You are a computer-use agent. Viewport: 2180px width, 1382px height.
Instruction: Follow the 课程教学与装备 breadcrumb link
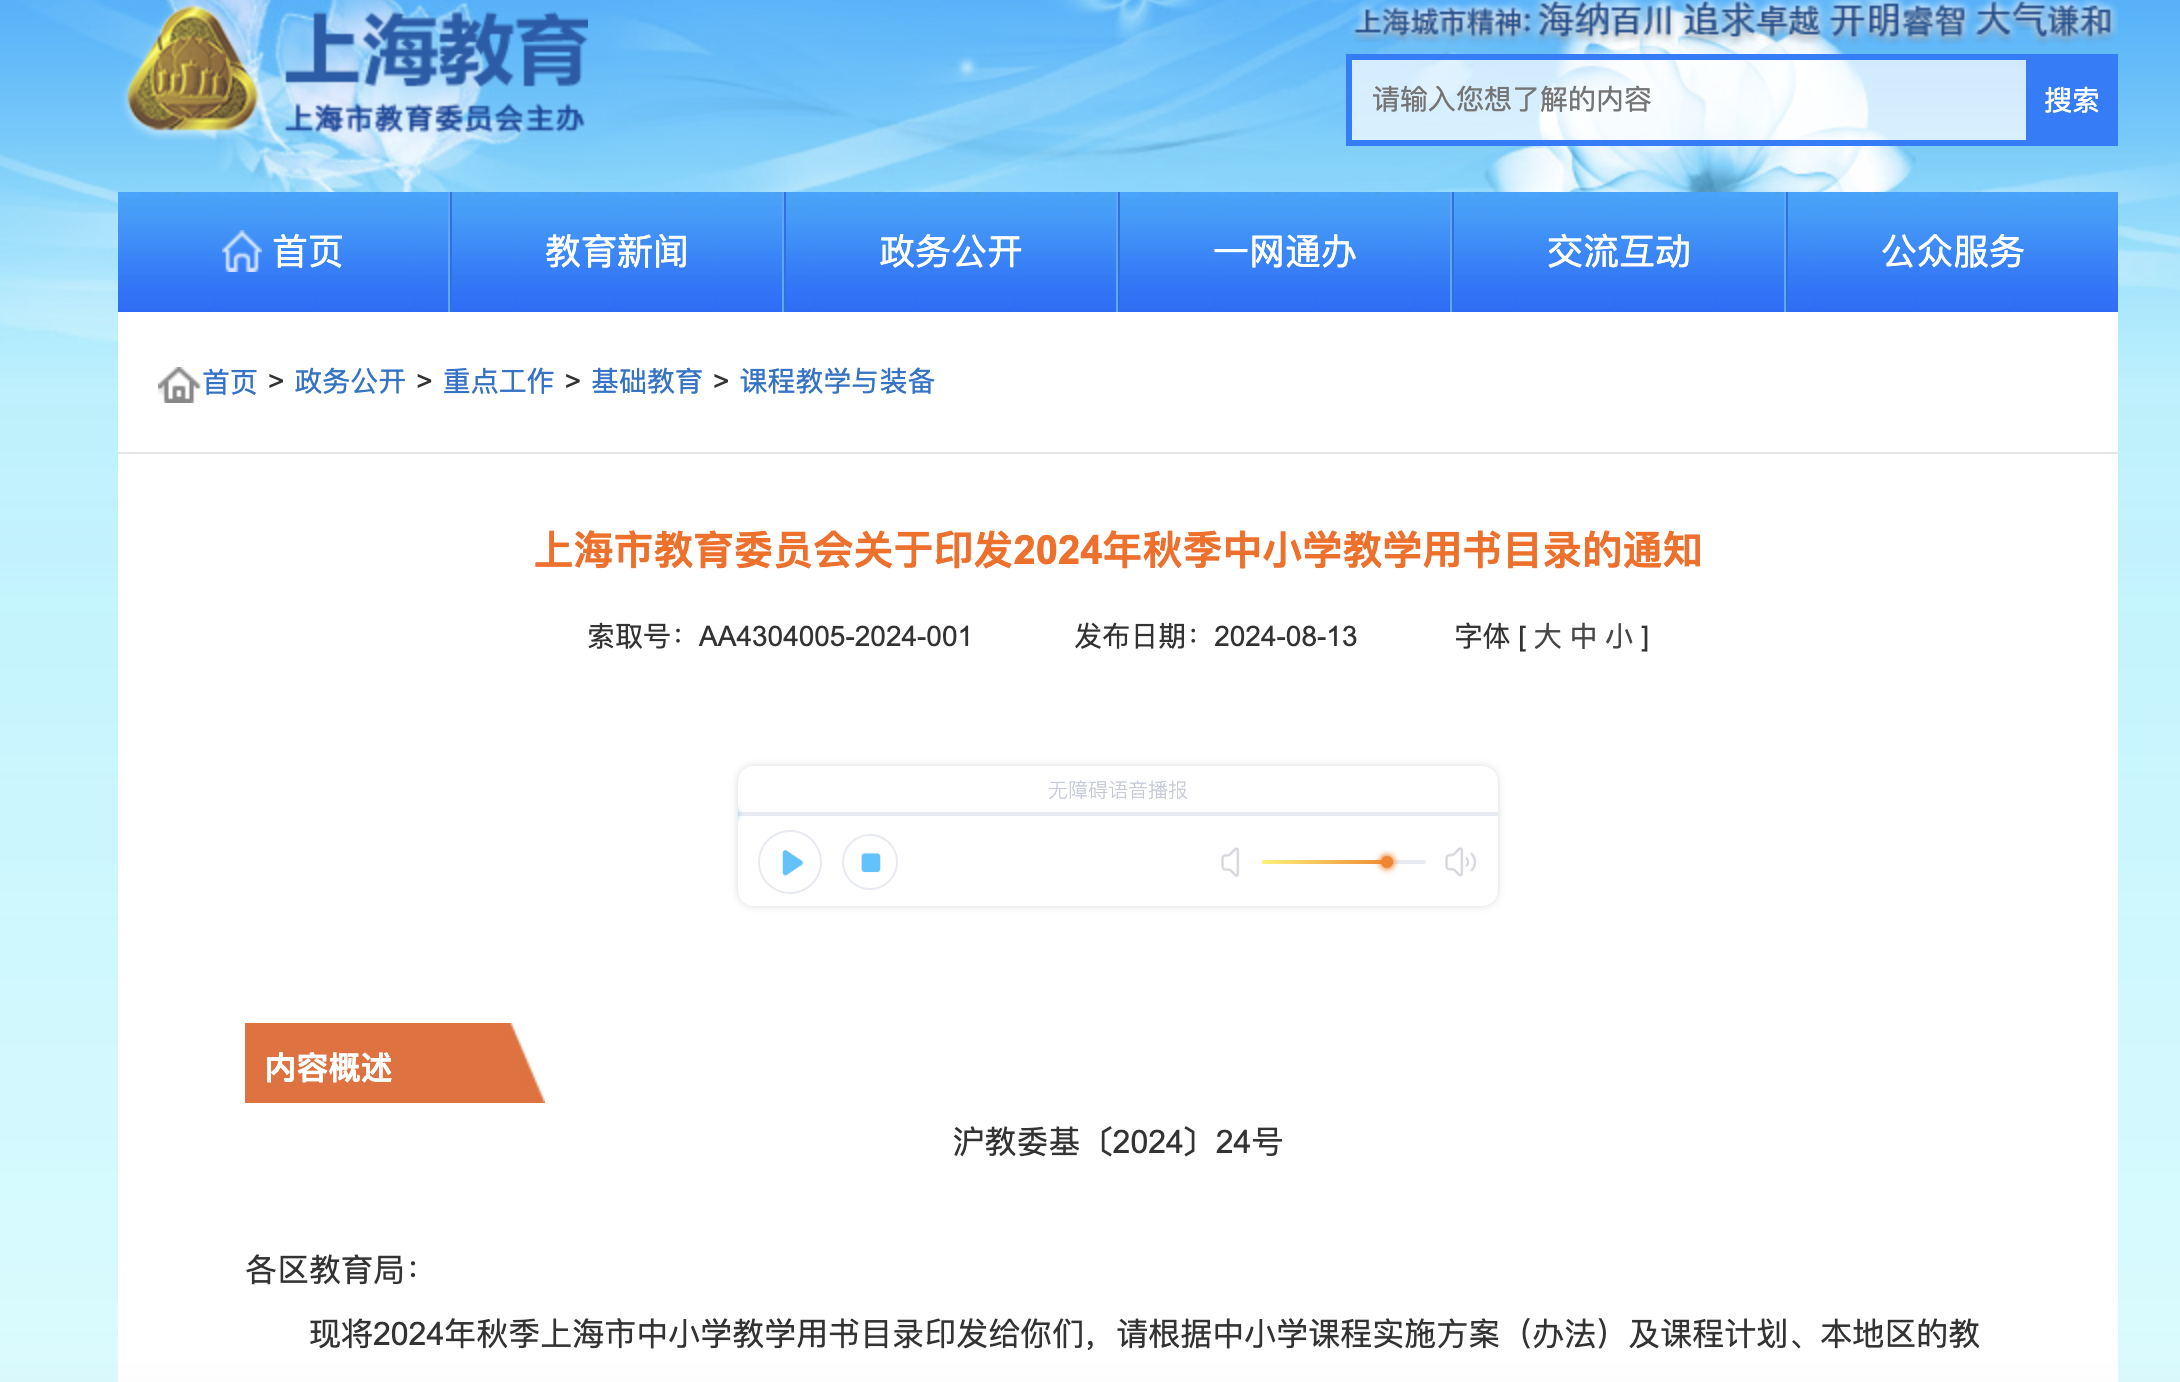coord(837,381)
